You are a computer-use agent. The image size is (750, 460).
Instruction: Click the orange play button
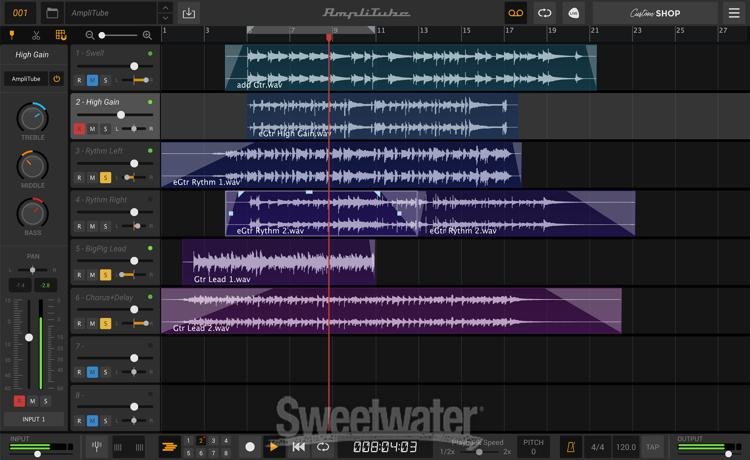[x=273, y=447]
